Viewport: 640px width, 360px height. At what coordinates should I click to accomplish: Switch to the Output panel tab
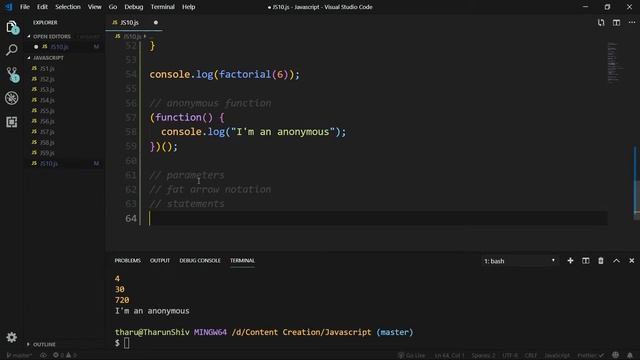(160, 260)
